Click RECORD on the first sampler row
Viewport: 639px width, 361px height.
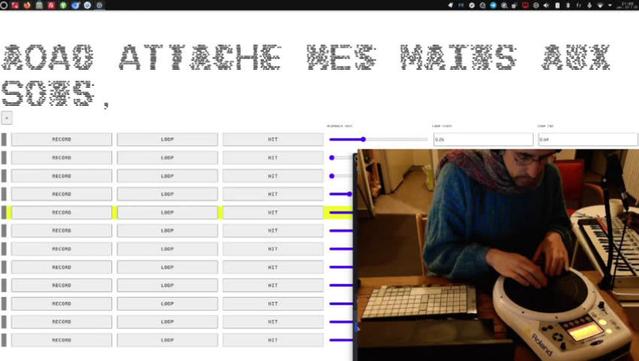[62, 139]
